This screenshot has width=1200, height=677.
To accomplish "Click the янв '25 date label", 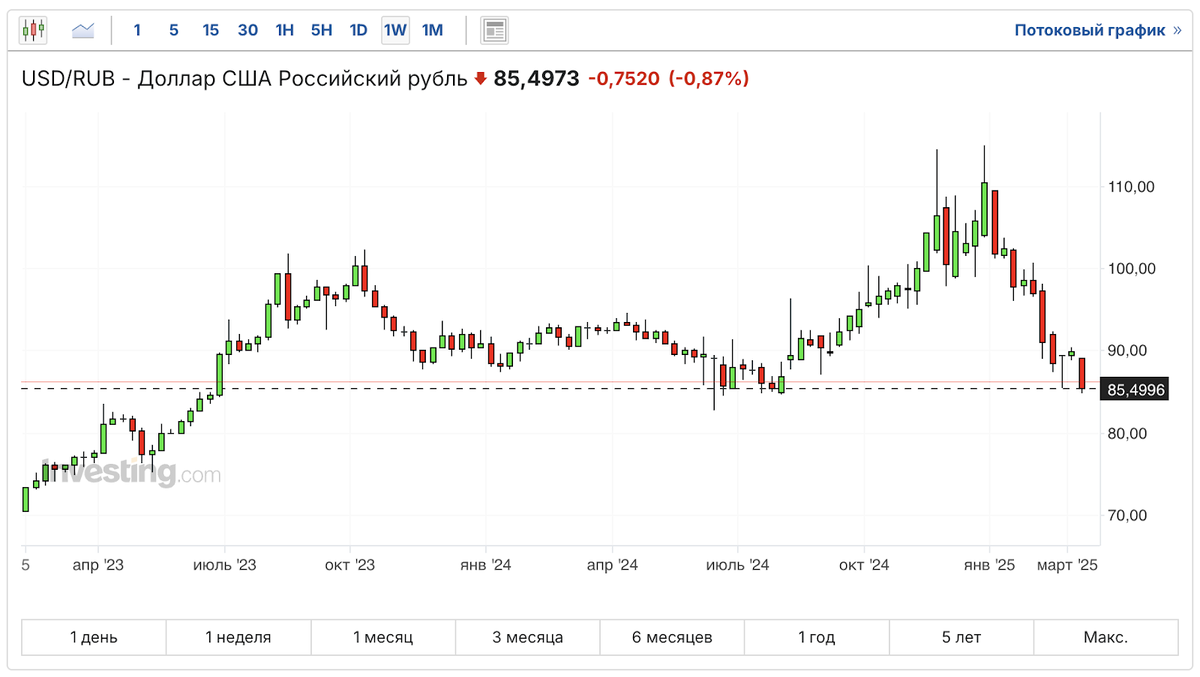I will [990, 565].
